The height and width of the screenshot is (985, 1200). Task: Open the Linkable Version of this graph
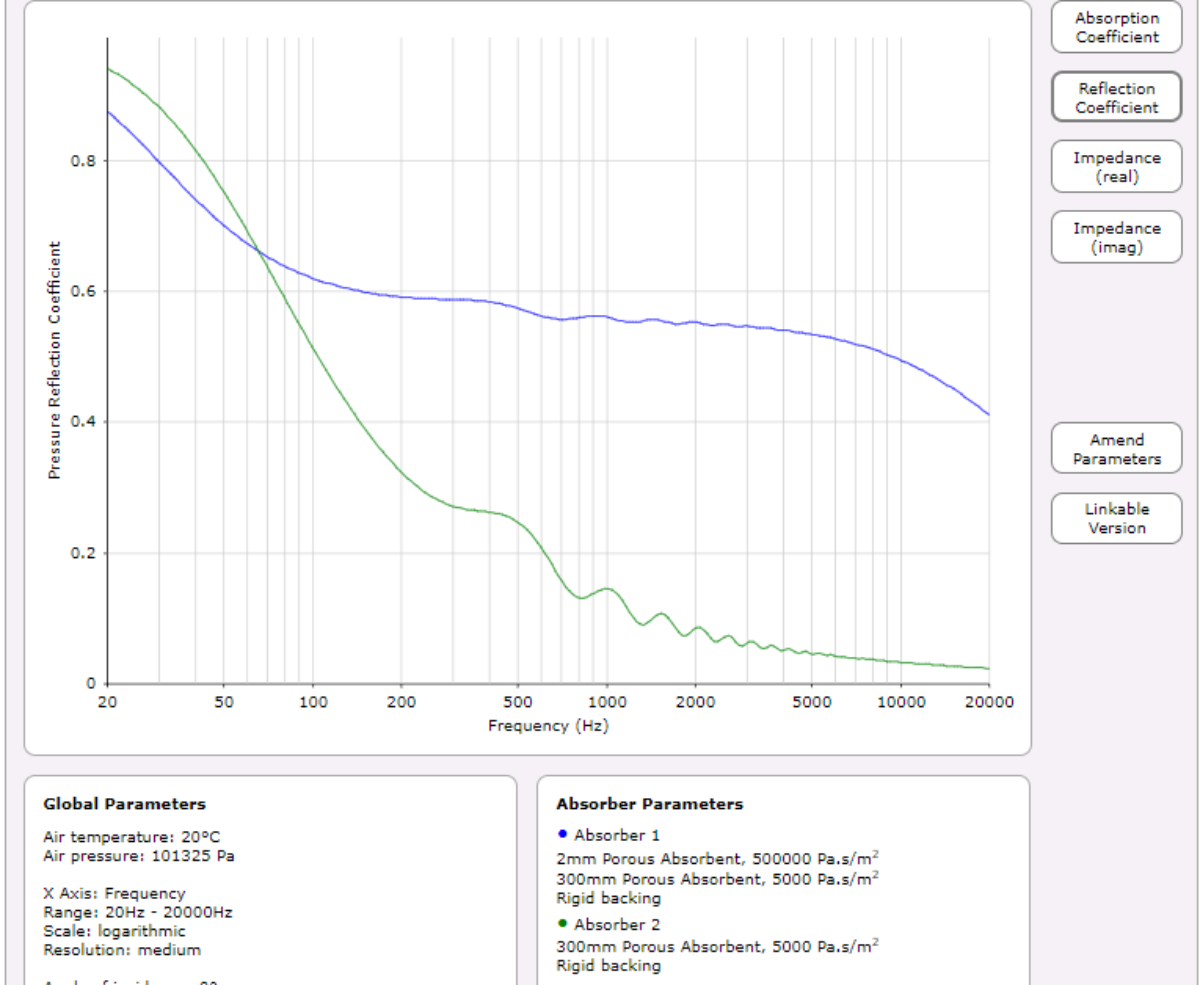click(x=1116, y=518)
